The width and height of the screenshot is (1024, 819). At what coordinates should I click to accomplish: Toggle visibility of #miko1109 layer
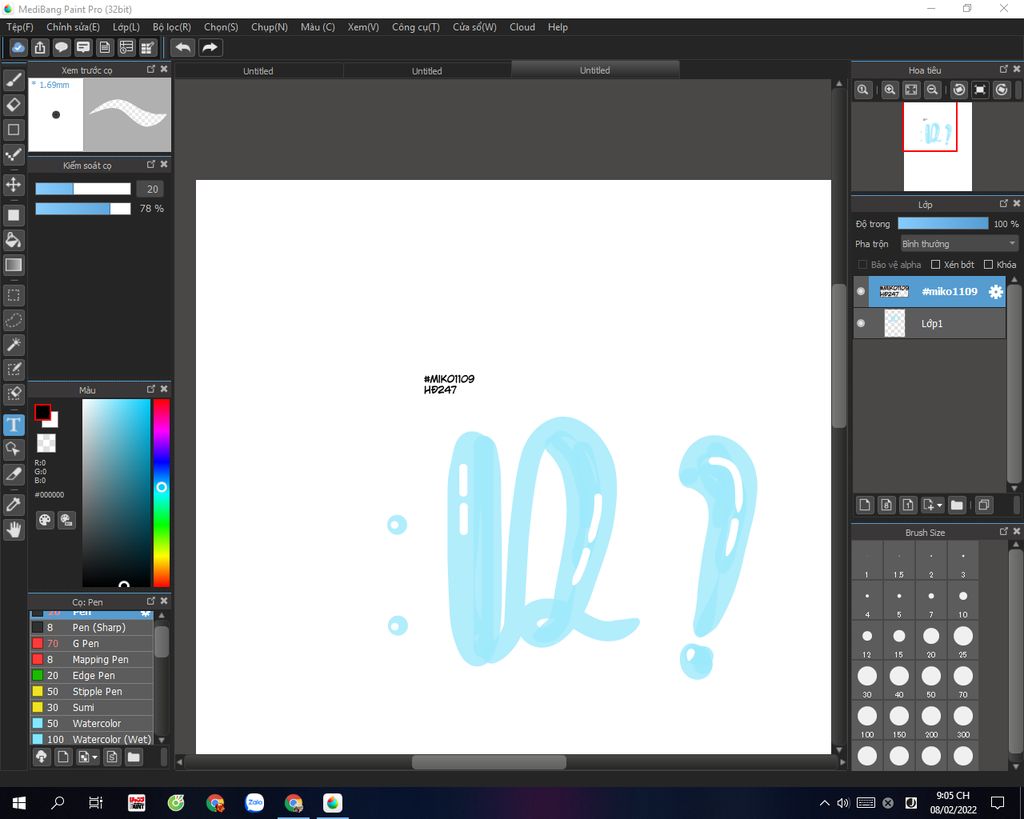point(861,291)
